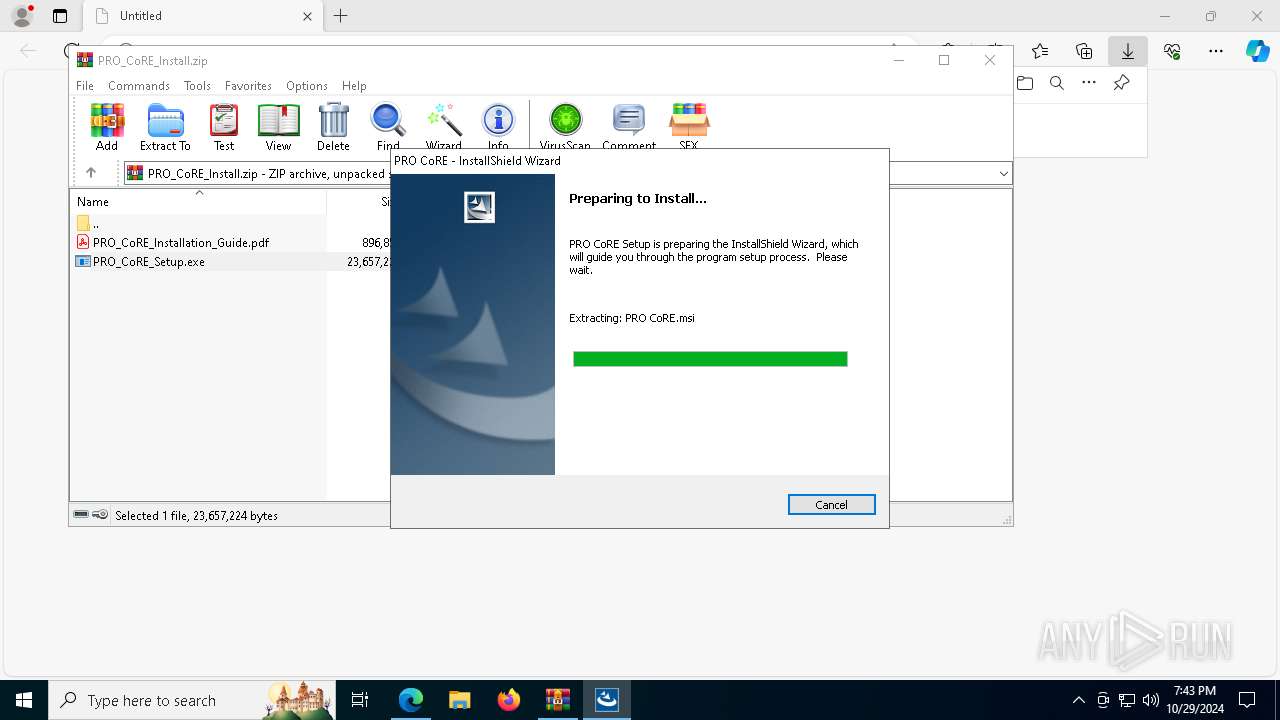This screenshot has width=1280, height=720.
Task: Open the Help menu
Action: pyautogui.click(x=354, y=86)
